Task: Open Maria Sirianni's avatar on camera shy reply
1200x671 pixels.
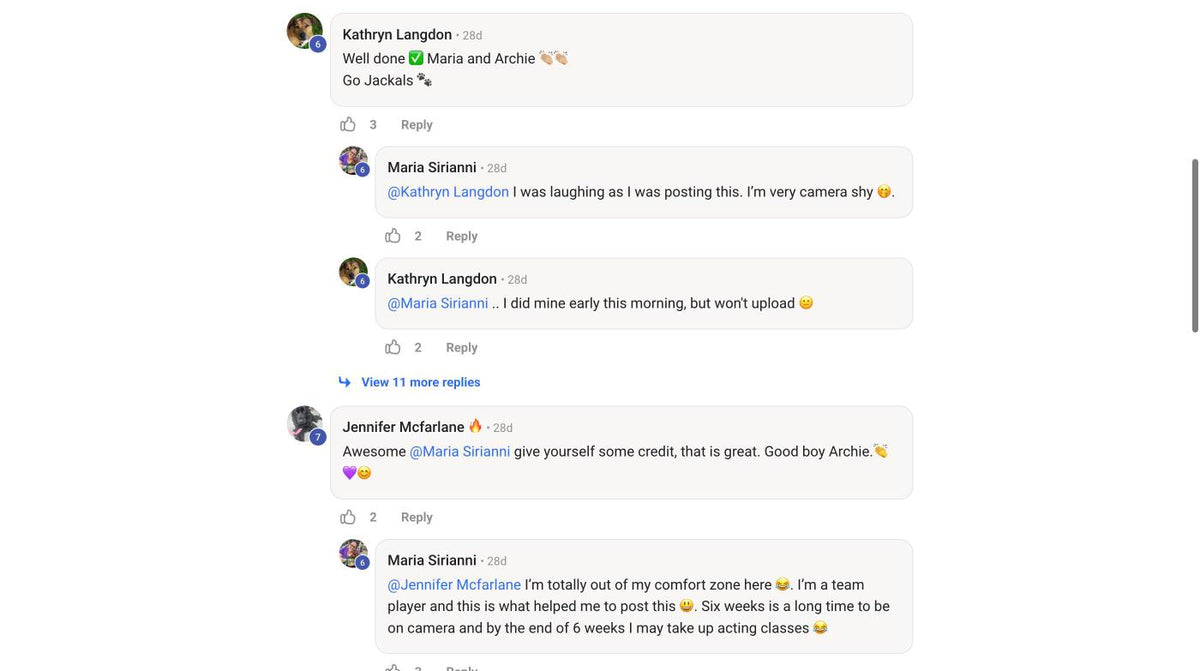Action: click(353, 161)
